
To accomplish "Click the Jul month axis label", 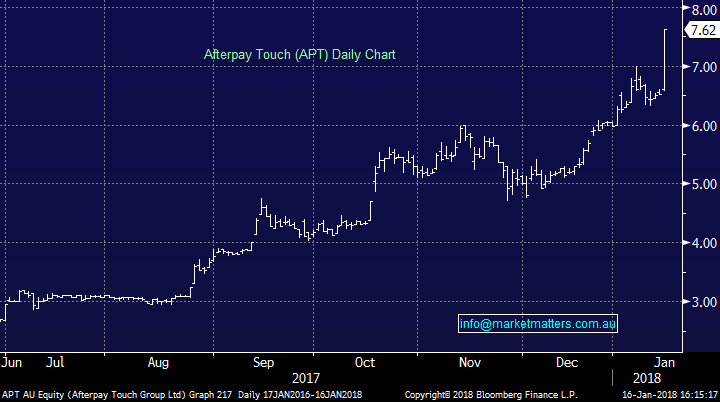I will [x=55, y=362].
